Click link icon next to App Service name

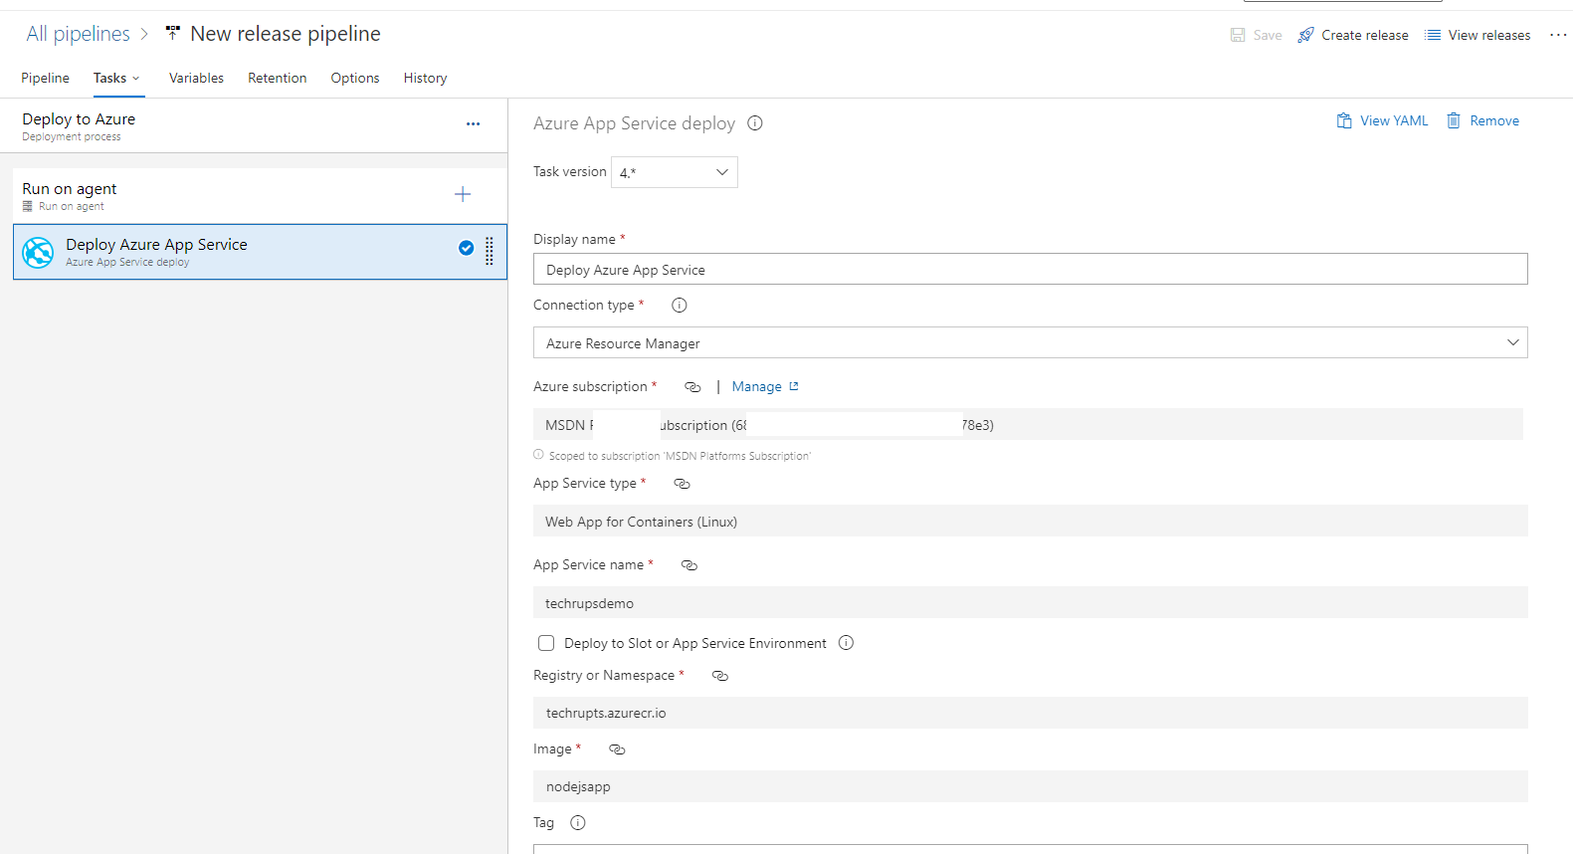(x=689, y=565)
